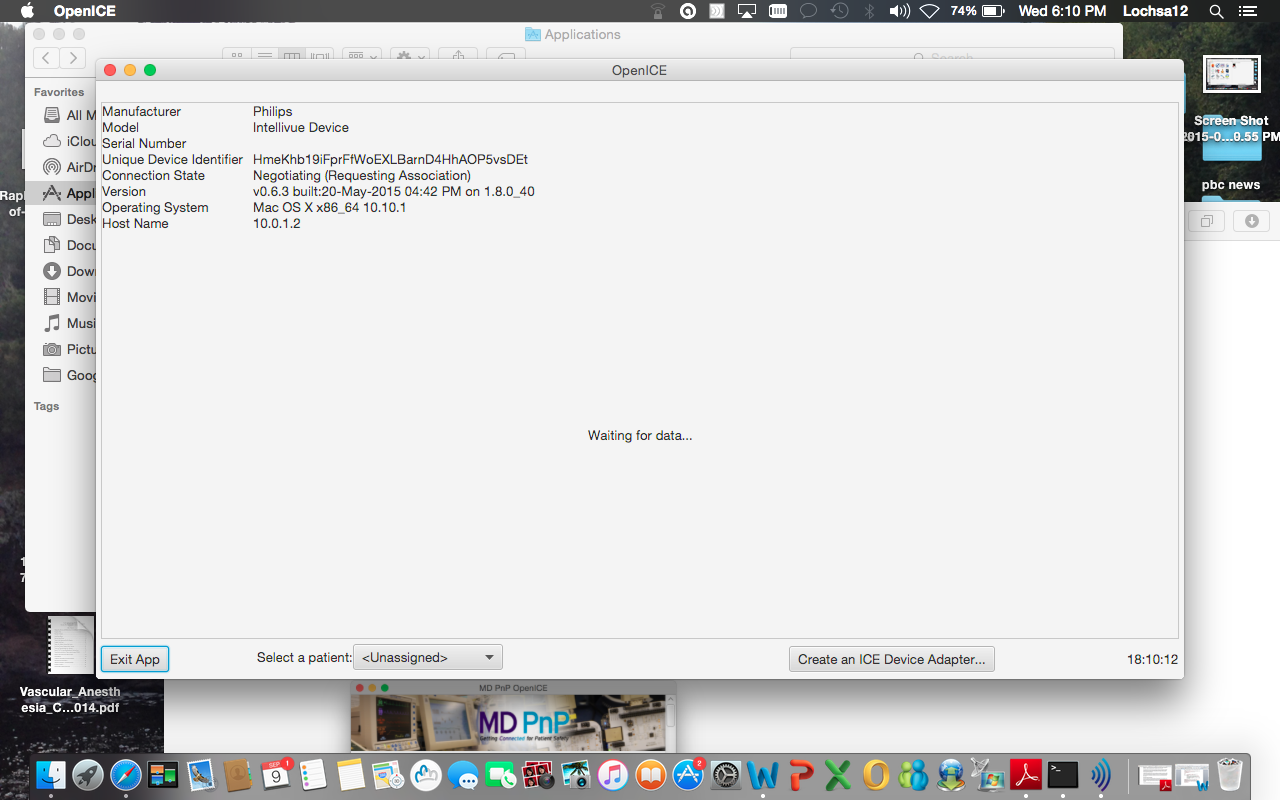Screen dimensions: 1280x800
Task: Click the Manufacturer value Philips
Action: pyautogui.click(x=272, y=111)
